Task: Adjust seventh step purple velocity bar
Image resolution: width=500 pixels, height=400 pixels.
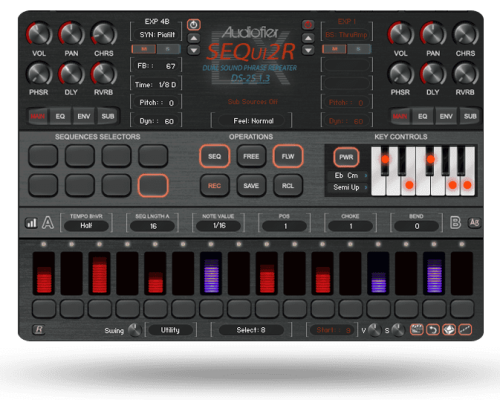Action: 211,273
